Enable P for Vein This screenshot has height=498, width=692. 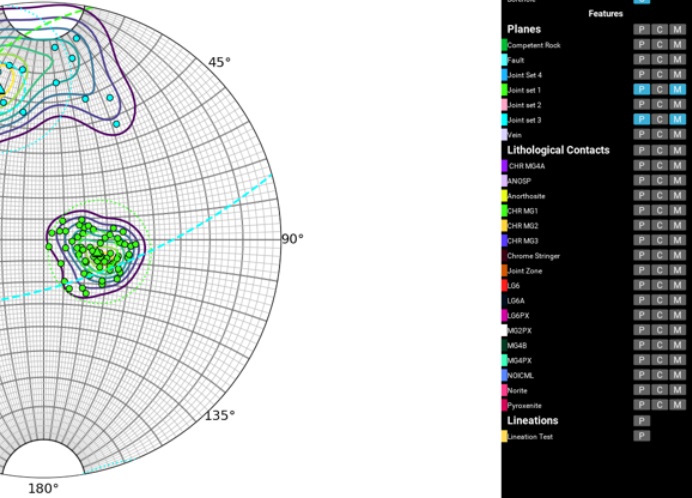pos(641,135)
